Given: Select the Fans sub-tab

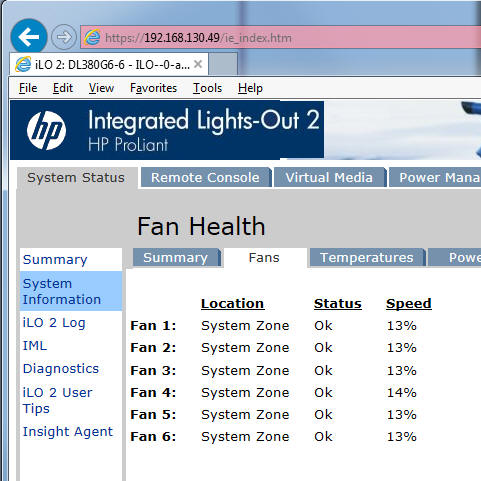Looking at the screenshot, I should (x=264, y=258).
